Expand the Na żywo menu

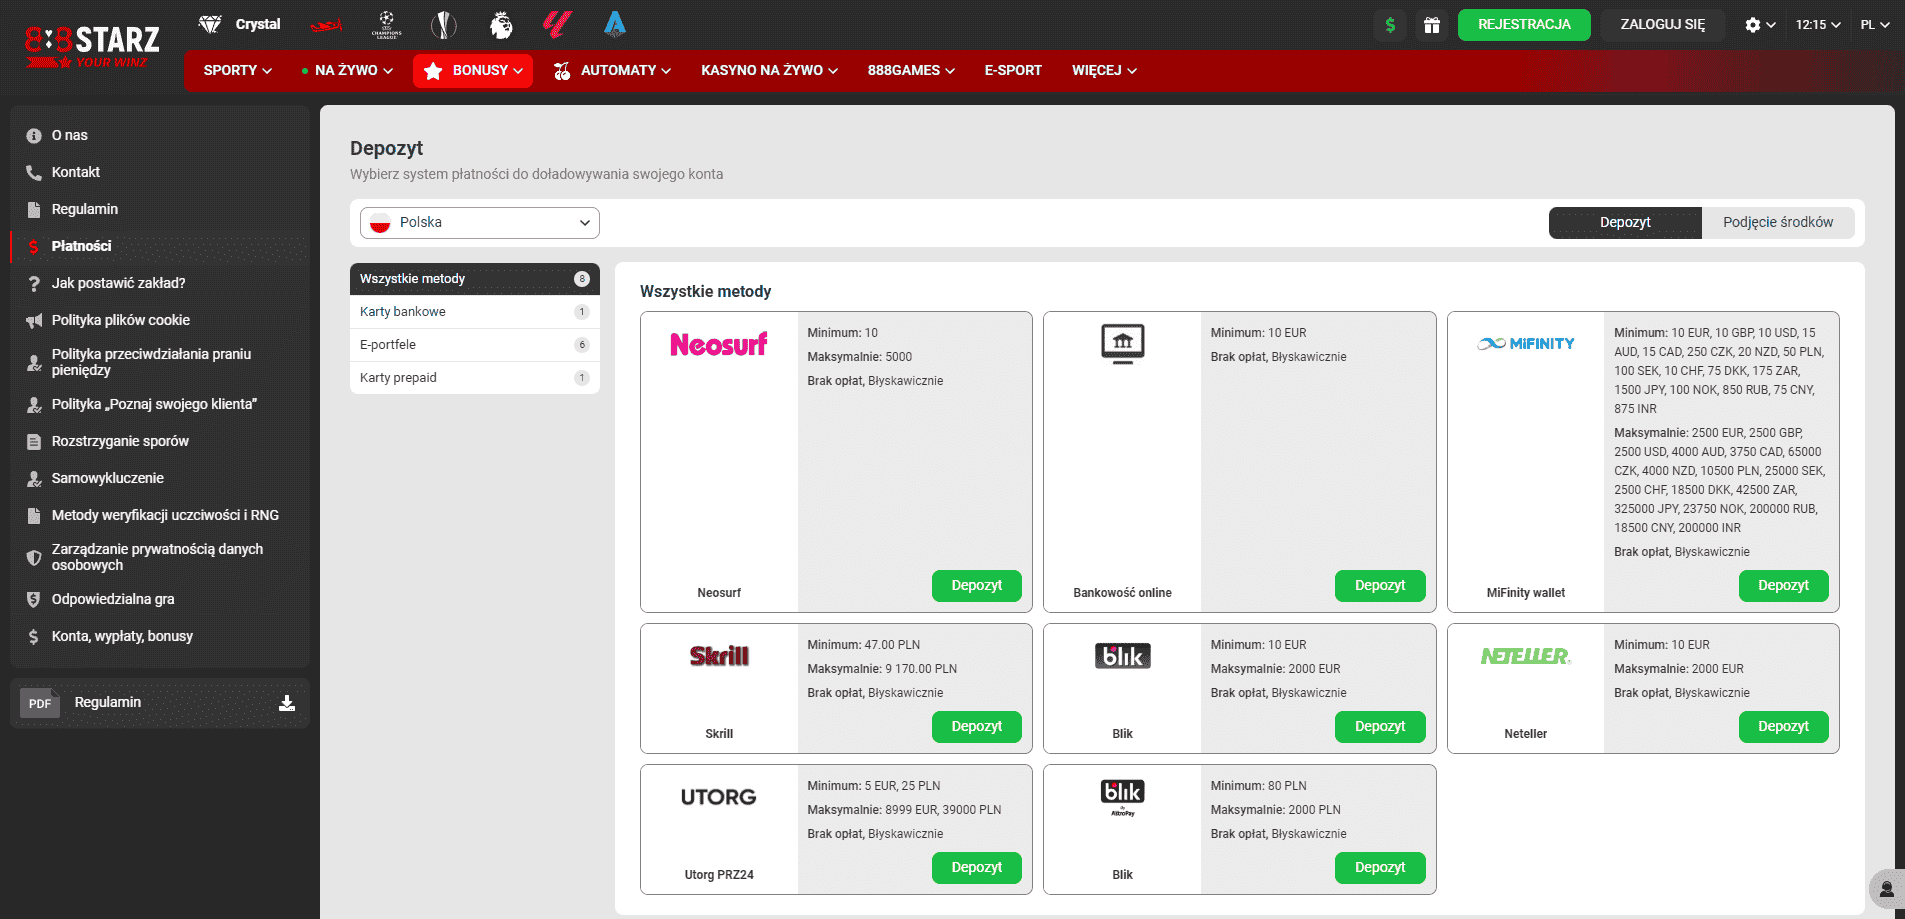(x=347, y=71)
